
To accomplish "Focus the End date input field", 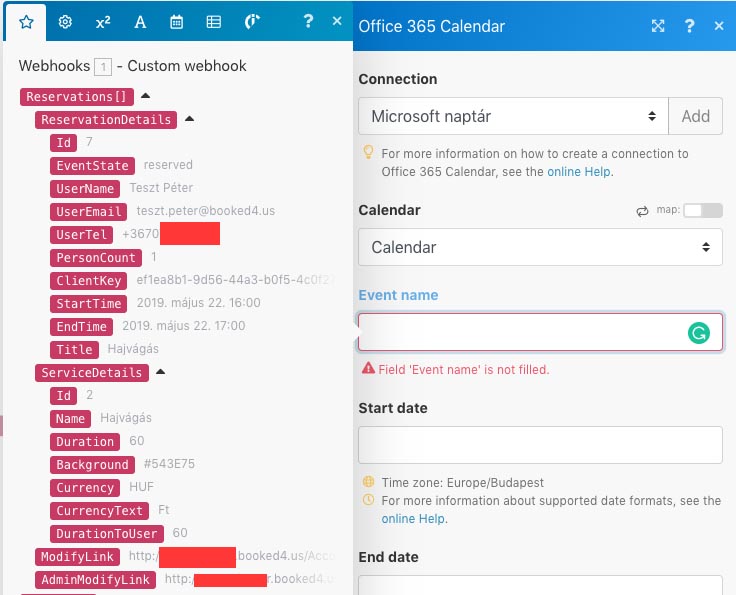I will pyautogui.click(x=540, y=585).
